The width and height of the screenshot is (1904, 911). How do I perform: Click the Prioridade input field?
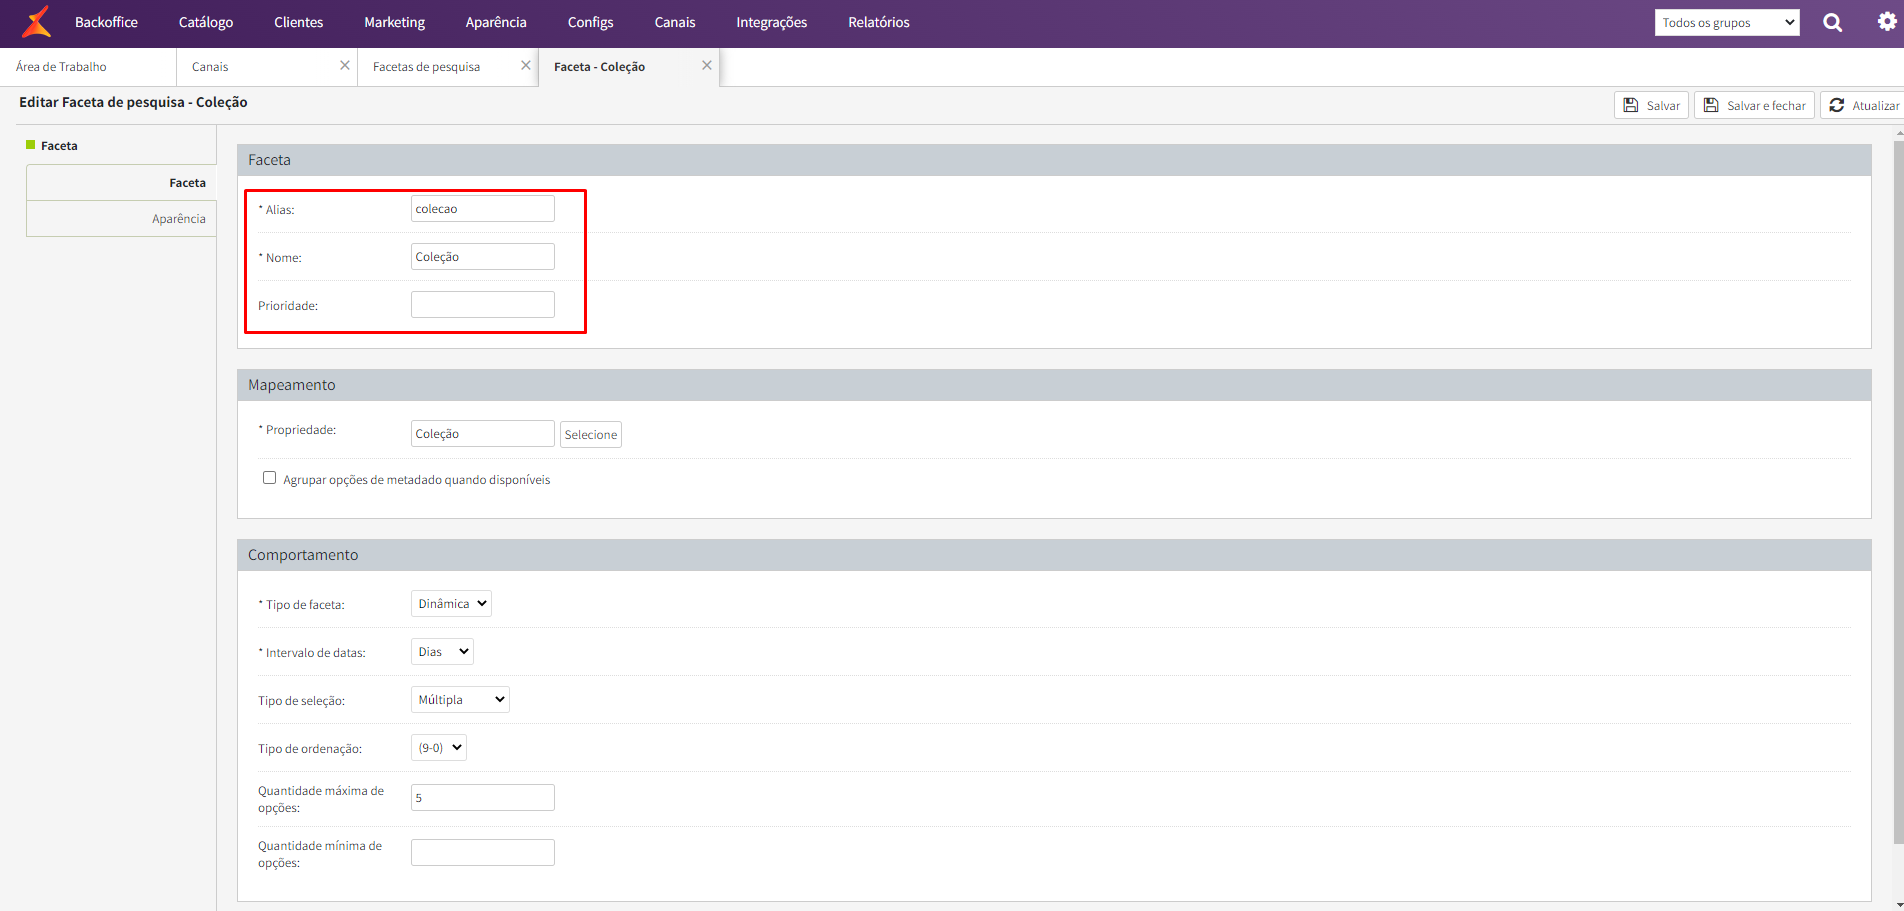point(483,304)
